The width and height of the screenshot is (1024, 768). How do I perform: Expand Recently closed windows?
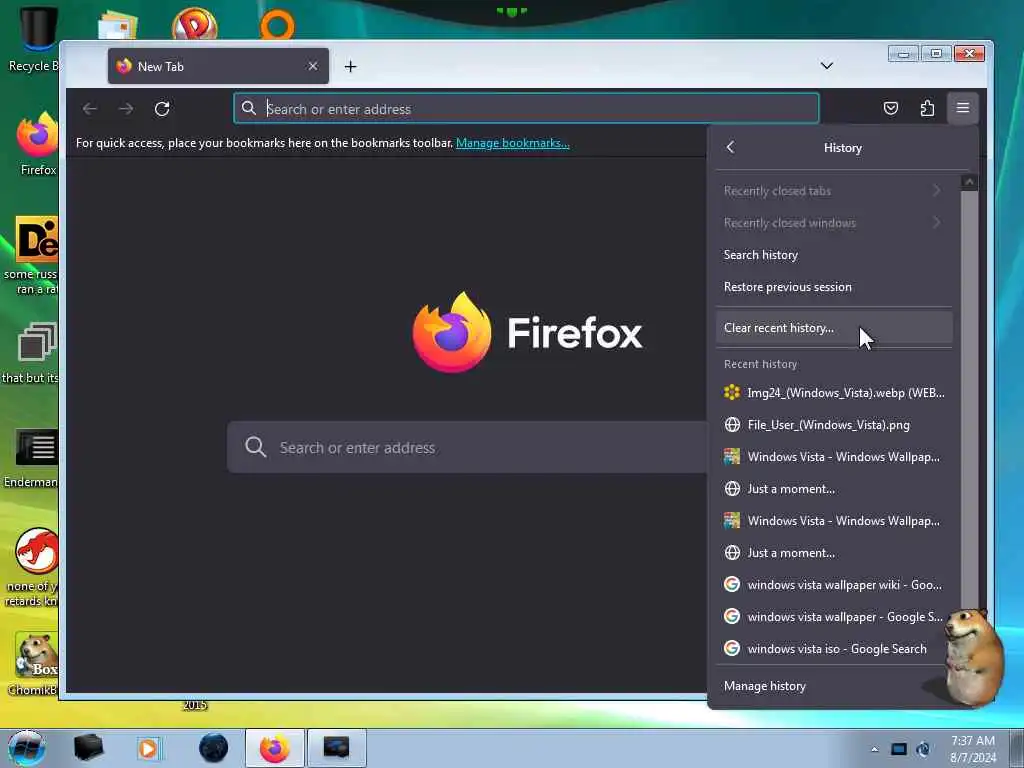pyautogui.click(x=833, y=223)
